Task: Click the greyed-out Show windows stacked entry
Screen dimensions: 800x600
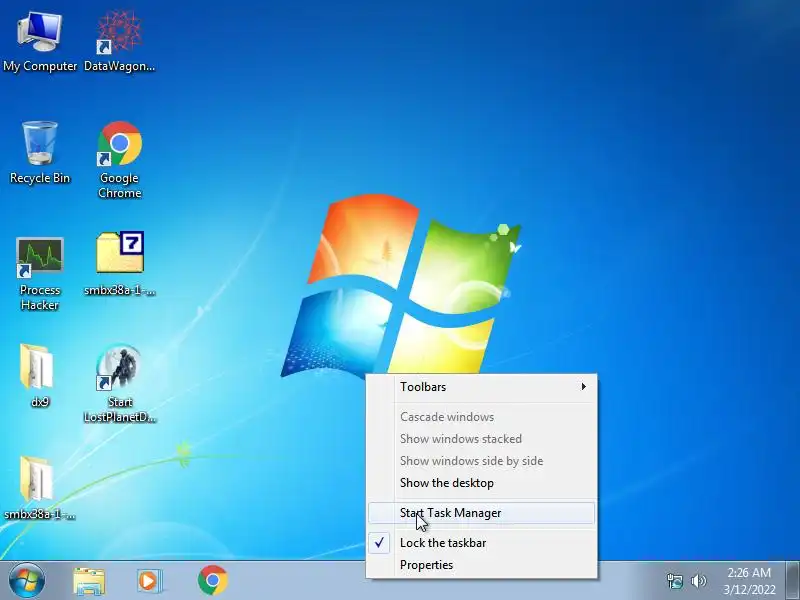Action: tap(482, 439)
